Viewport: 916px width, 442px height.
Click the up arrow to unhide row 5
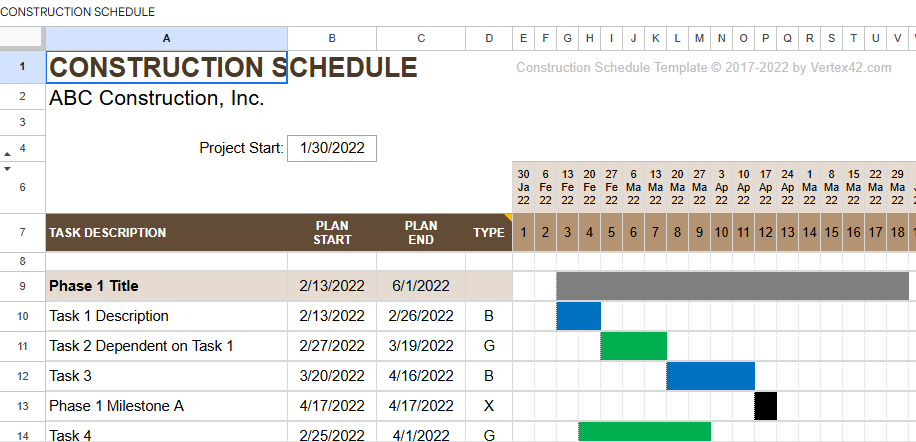(9, 154)
